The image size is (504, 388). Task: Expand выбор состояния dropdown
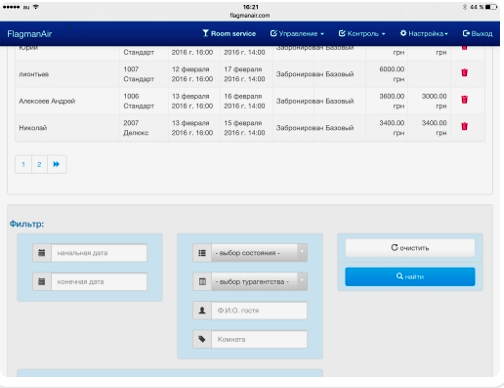click(259, 253)
